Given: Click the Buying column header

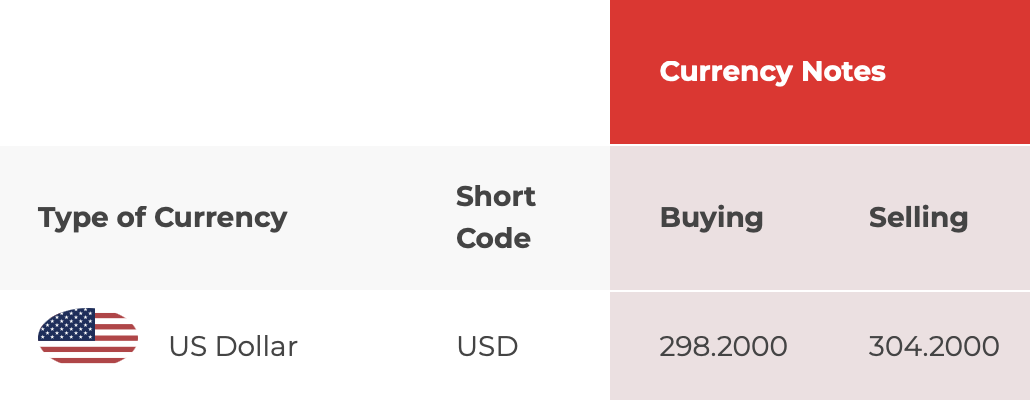Looking at the screenshot, I should [711, 217].
